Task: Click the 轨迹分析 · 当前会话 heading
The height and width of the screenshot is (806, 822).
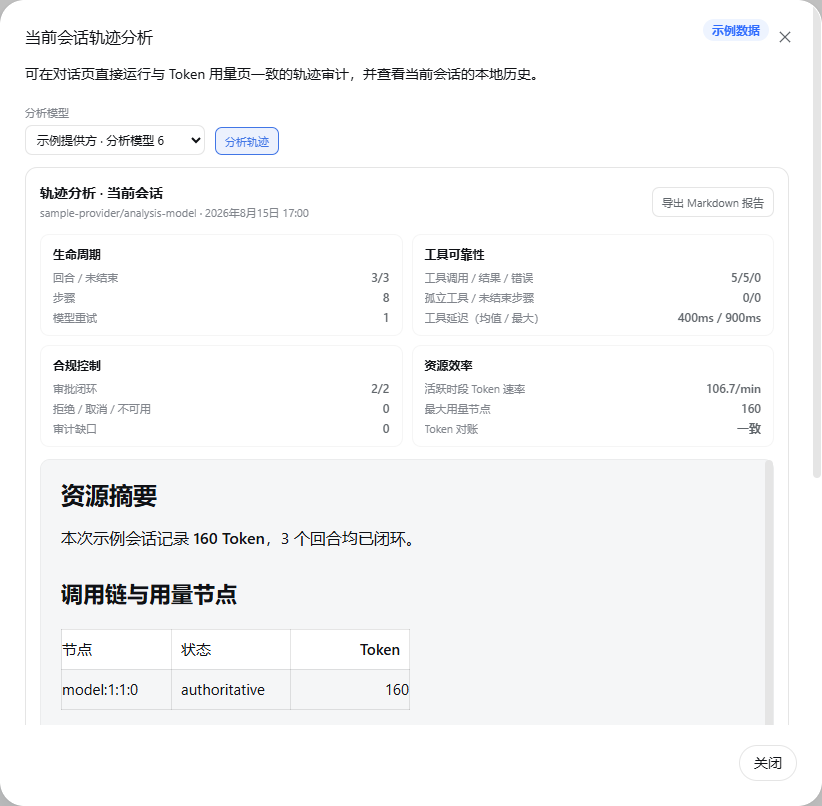Action: pyautogui.click(x=101, y=193)
